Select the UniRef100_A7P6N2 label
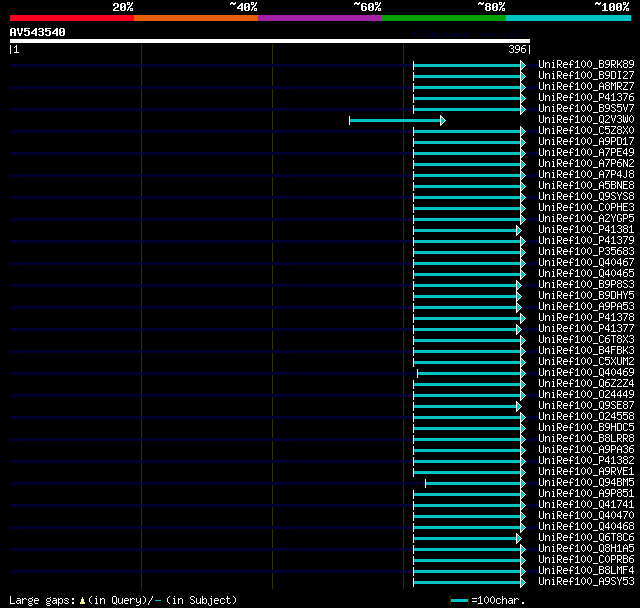Viewport: 640px width, 608px height. pos(586,164)
